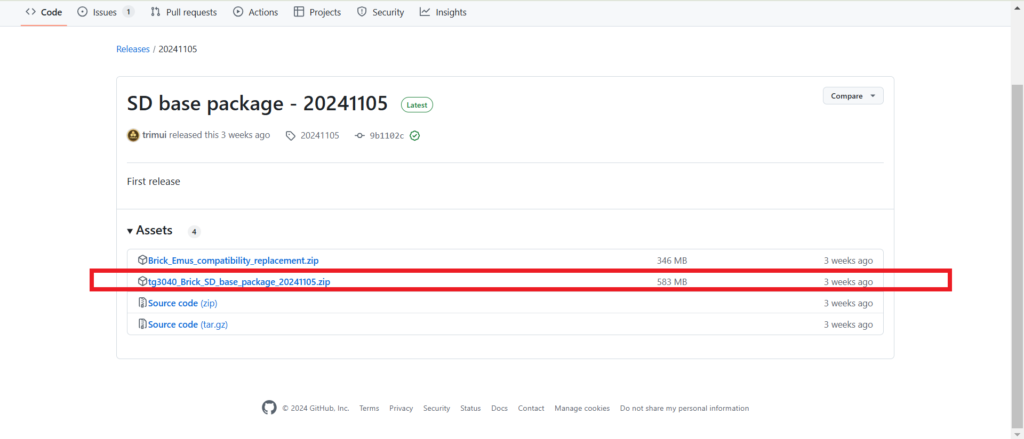This screenshot has height=439, width=1024.
Task: Download Source code (zip)
Action: (x=183, y=304)
